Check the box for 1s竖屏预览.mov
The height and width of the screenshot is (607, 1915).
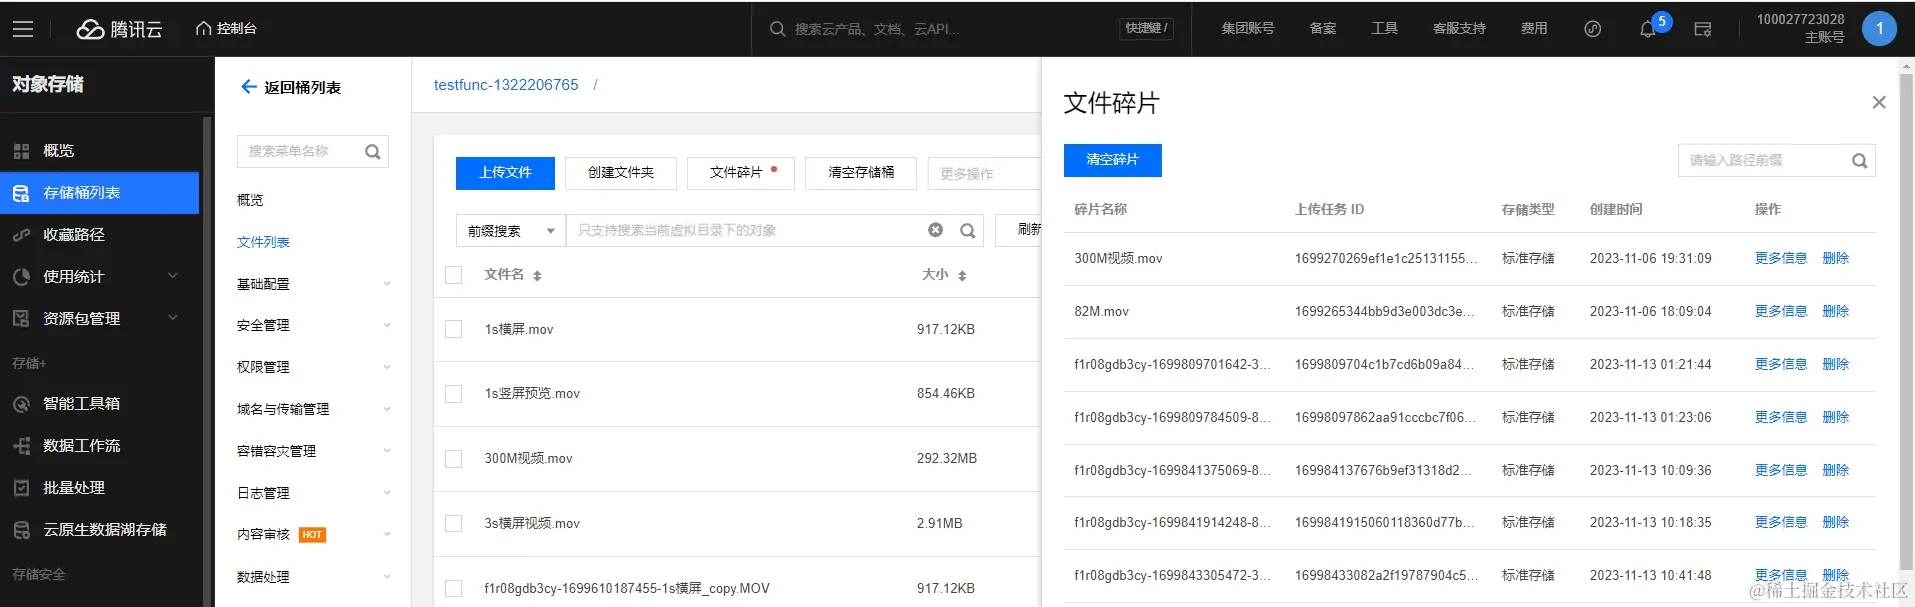453,394
